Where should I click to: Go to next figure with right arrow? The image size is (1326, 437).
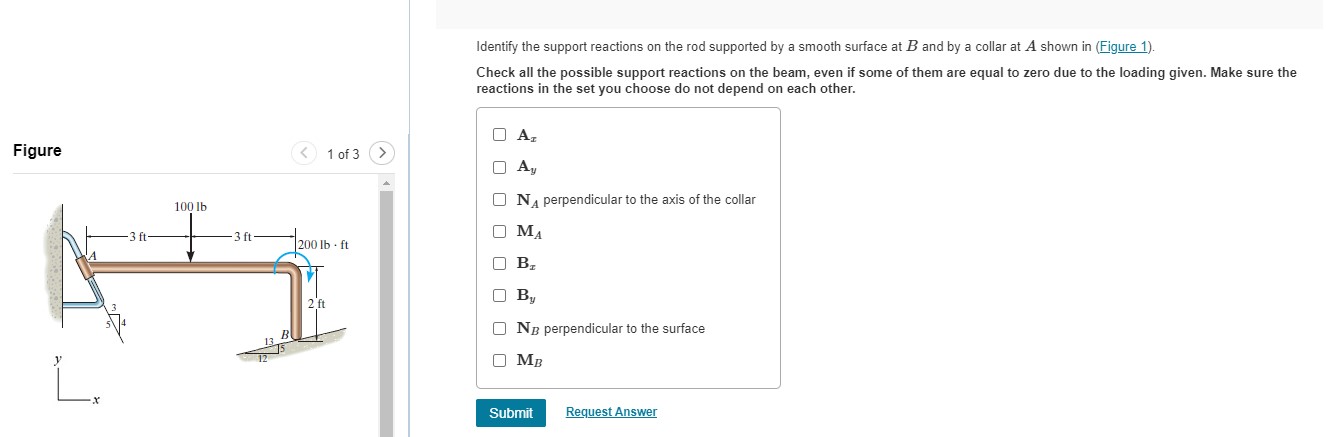tap(382, 153)
